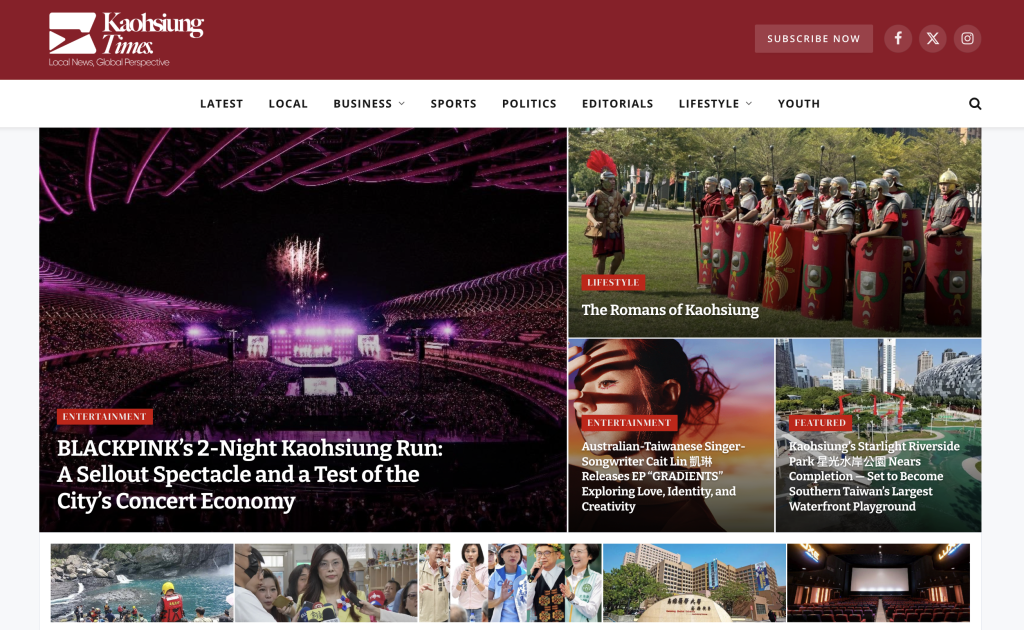Viewport: 1024px width, 630px height.
Task: Open the Editorials section
Action: coord(617,104)
